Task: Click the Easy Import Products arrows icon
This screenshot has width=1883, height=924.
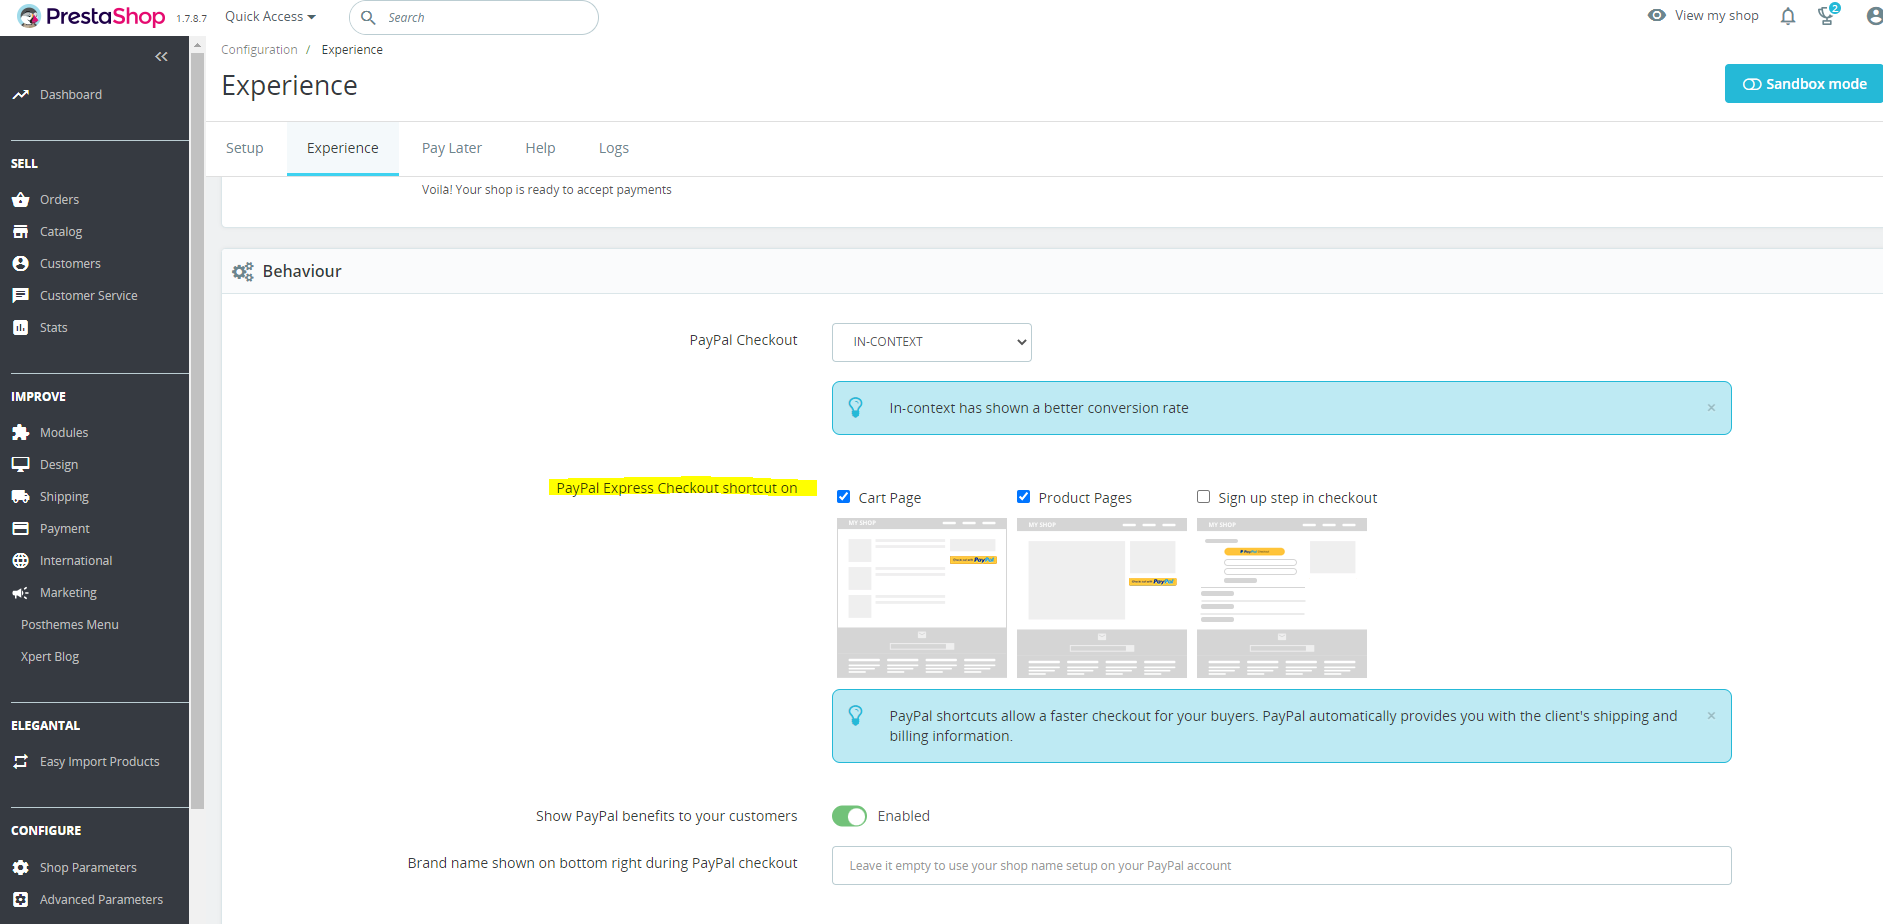Action: point(20,762)
